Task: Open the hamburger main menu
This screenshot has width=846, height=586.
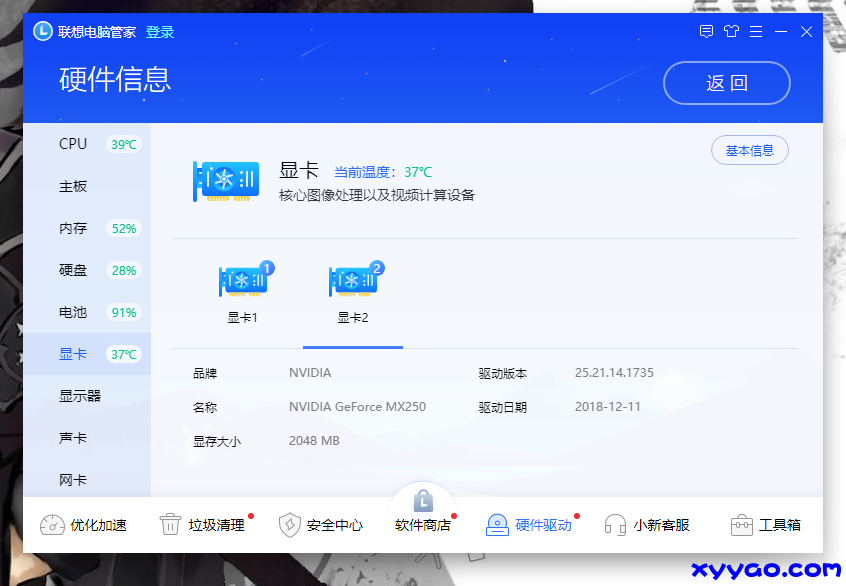Action: click(756, 31)
